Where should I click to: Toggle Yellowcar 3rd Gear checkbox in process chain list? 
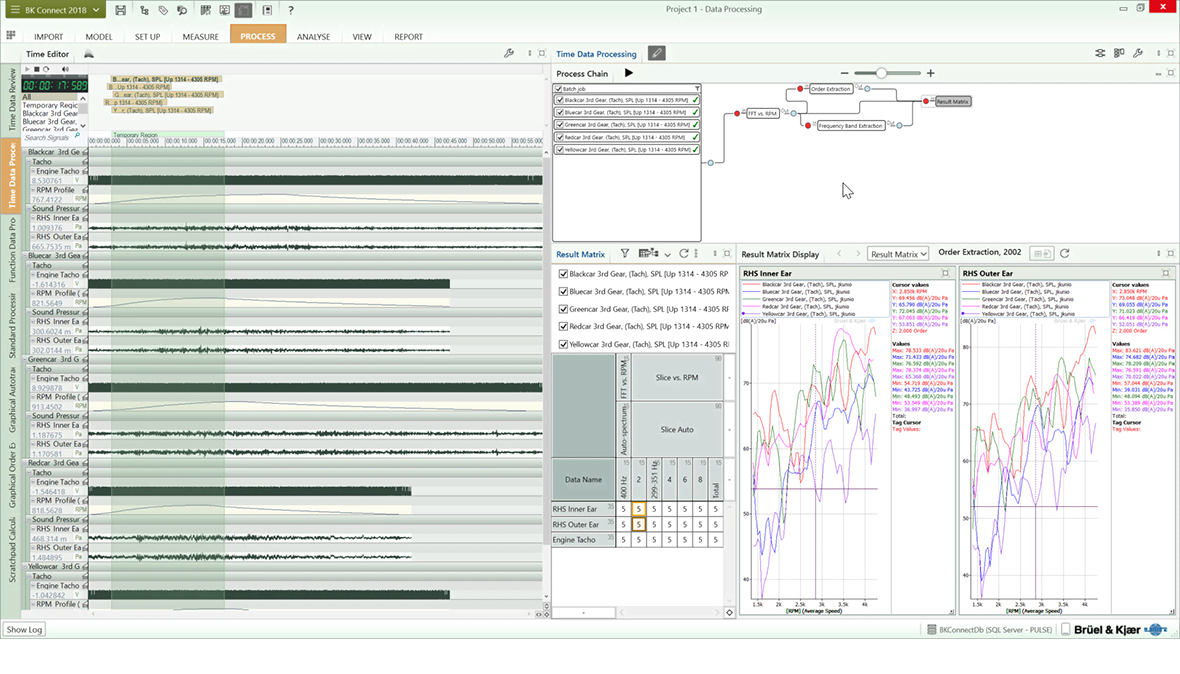point(559,149)
